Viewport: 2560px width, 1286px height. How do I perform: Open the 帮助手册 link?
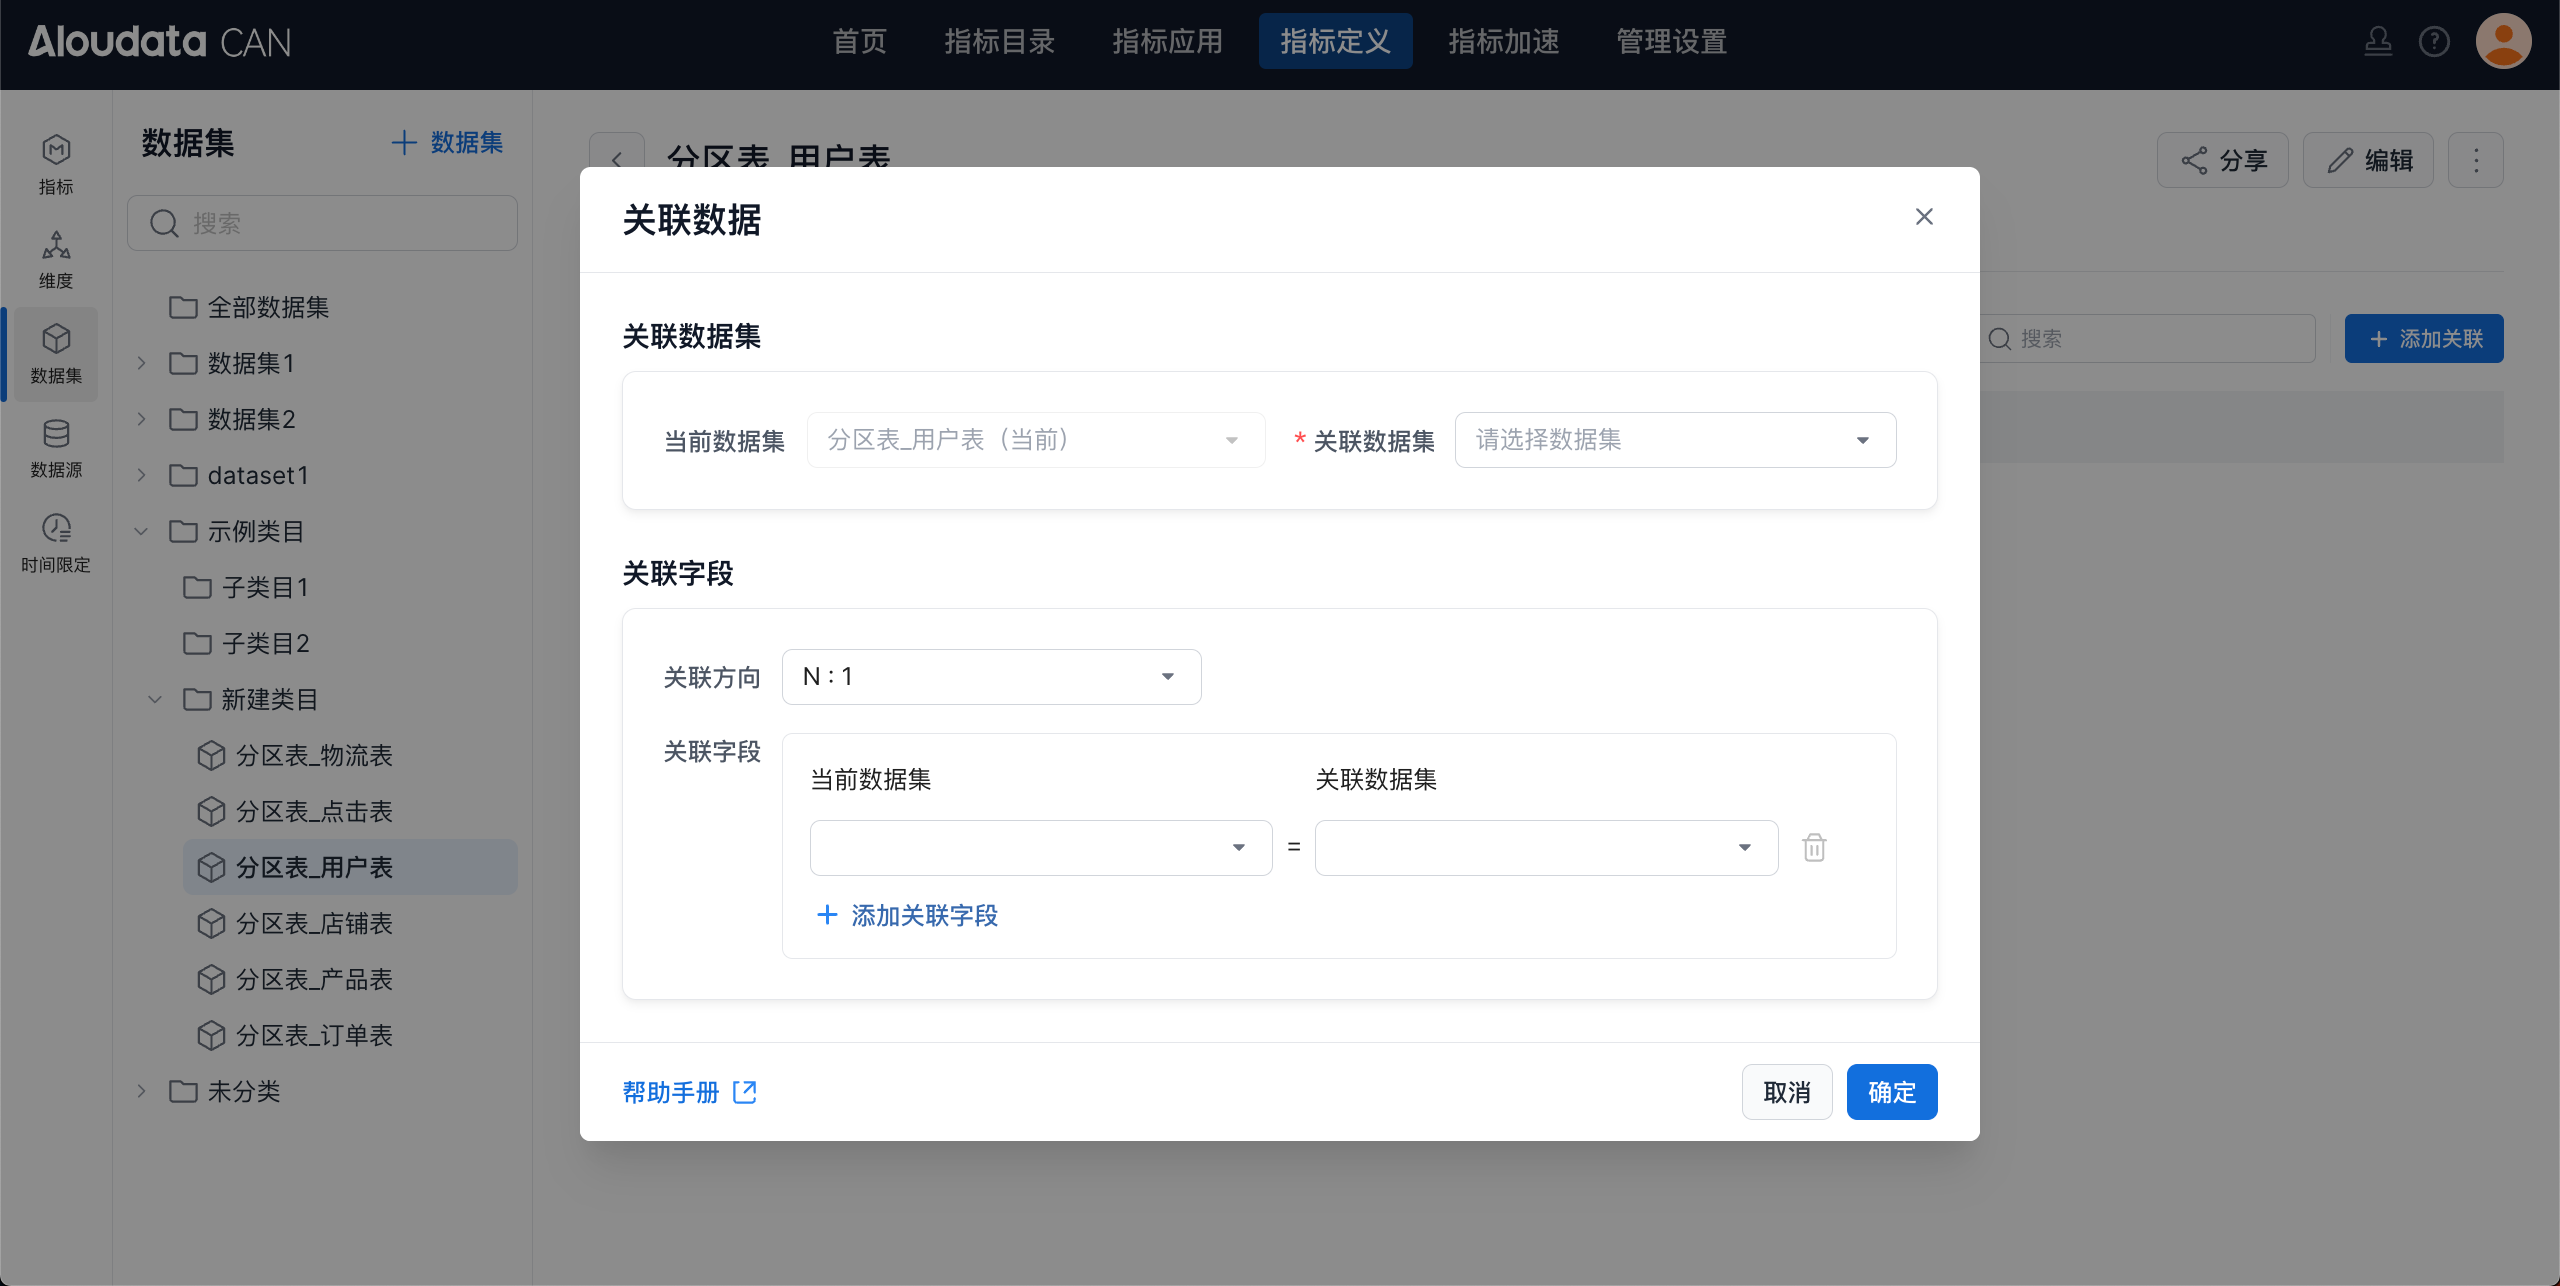pyautogui.click(x=671, y=1092)
